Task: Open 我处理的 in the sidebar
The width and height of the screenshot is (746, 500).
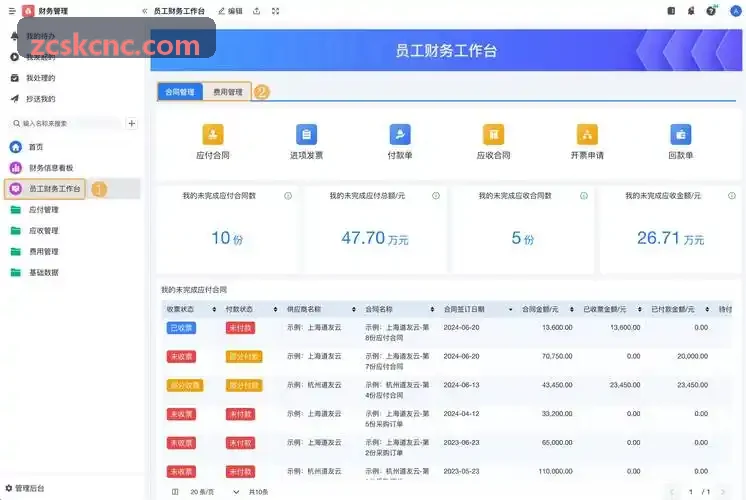Action: 40,78
